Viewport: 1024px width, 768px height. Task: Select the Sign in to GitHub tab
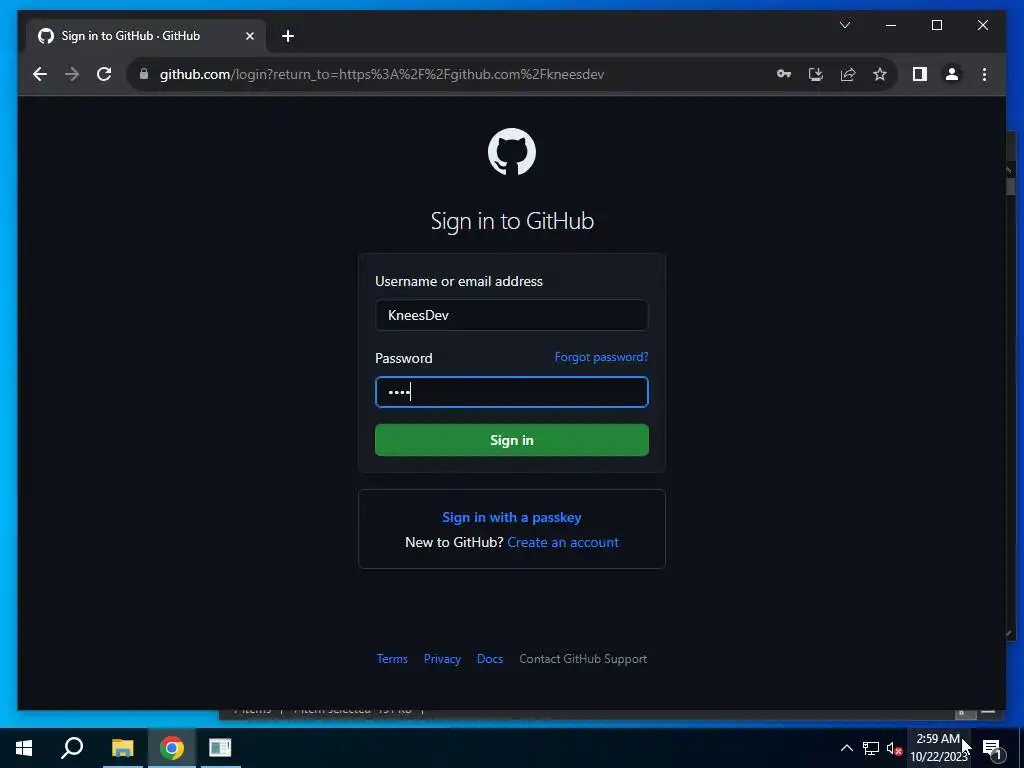pos(146,36)
